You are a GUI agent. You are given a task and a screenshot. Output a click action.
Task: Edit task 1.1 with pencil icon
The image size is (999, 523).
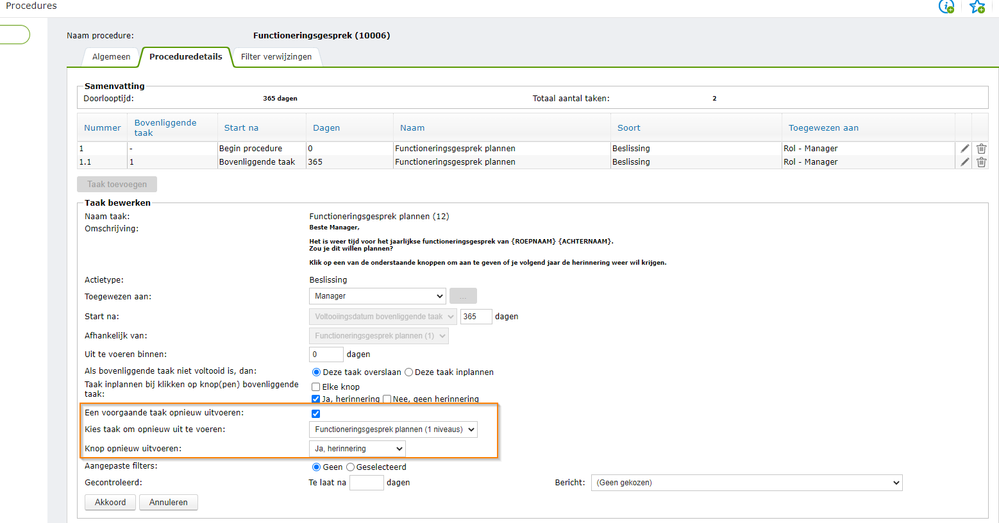coord(965,161)
